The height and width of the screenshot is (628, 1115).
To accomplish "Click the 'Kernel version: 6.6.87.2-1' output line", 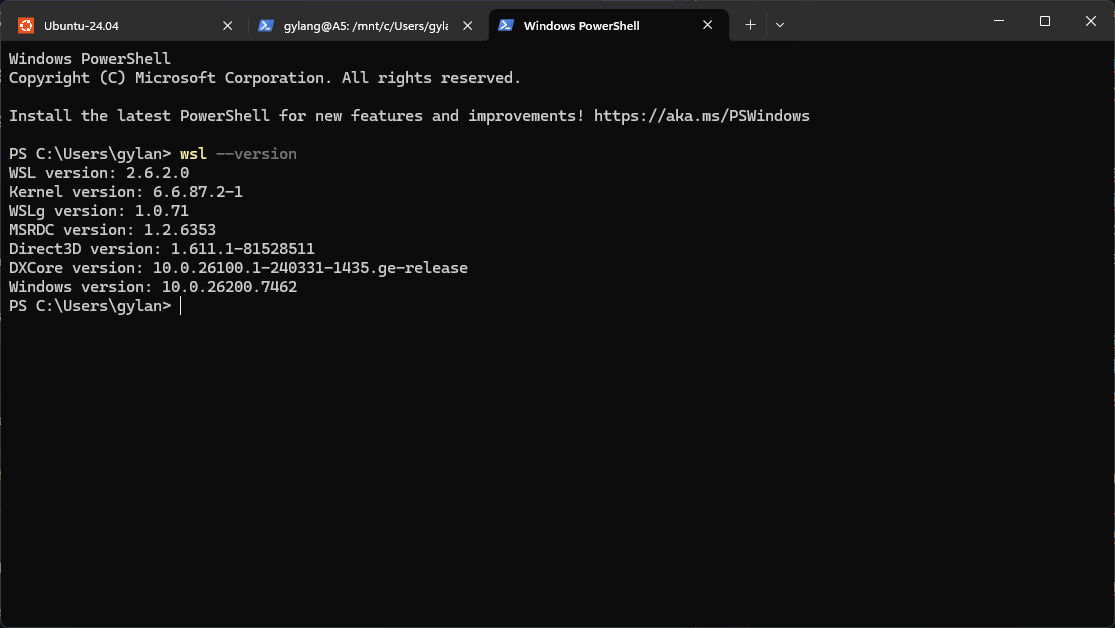I will 126,192.
